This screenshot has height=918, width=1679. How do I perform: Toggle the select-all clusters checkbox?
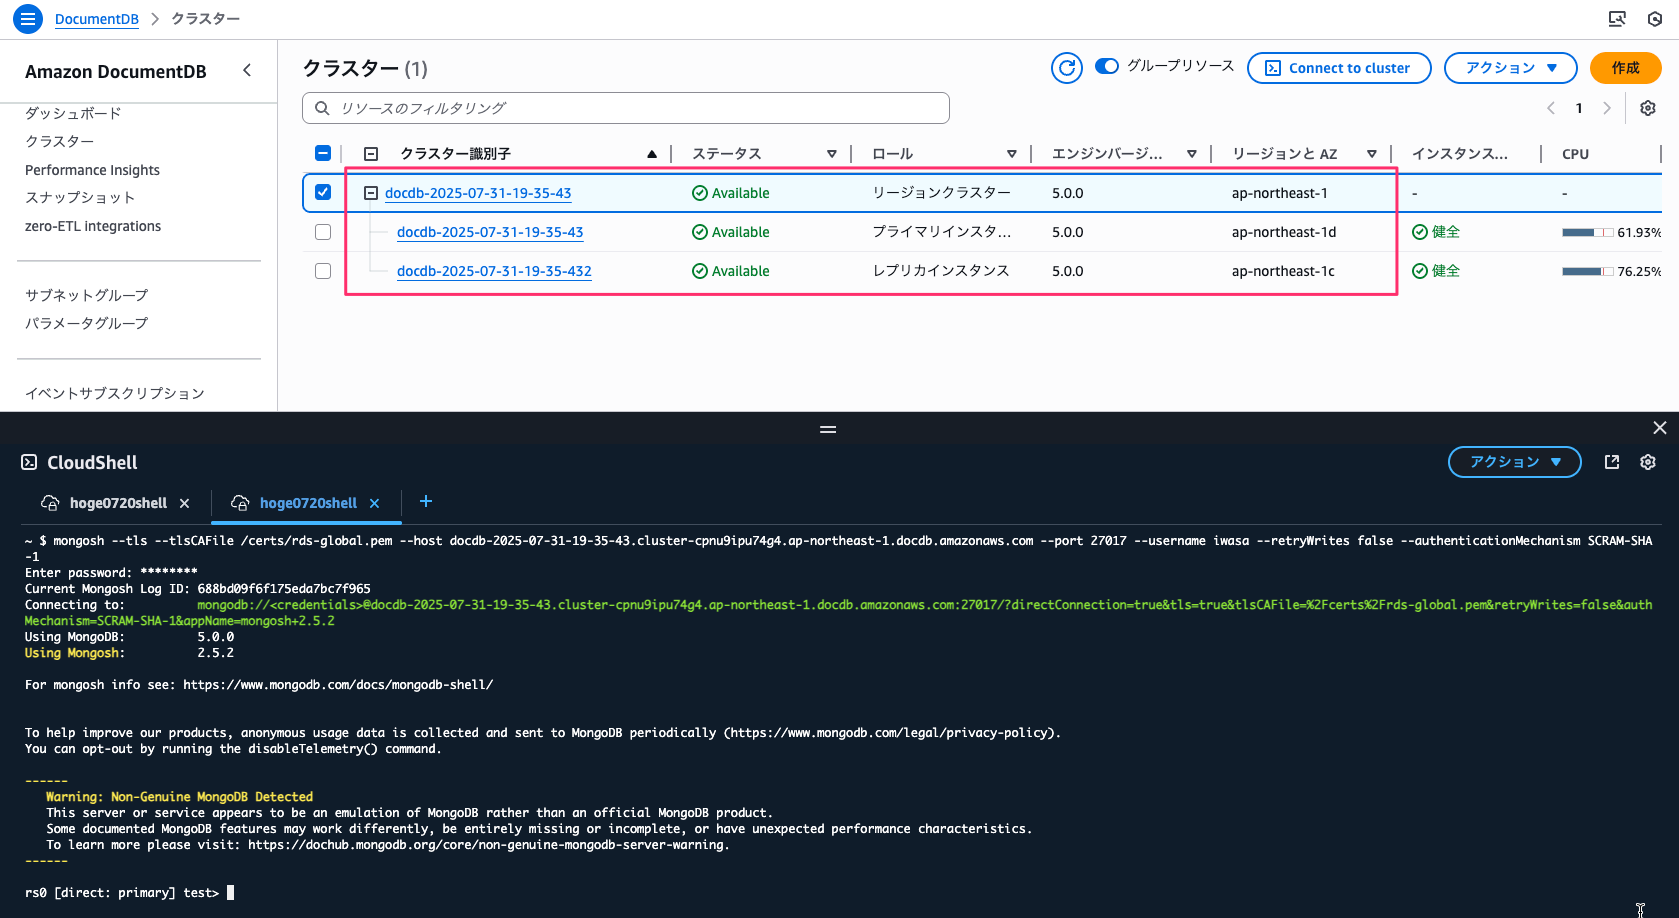click(323, 153)
